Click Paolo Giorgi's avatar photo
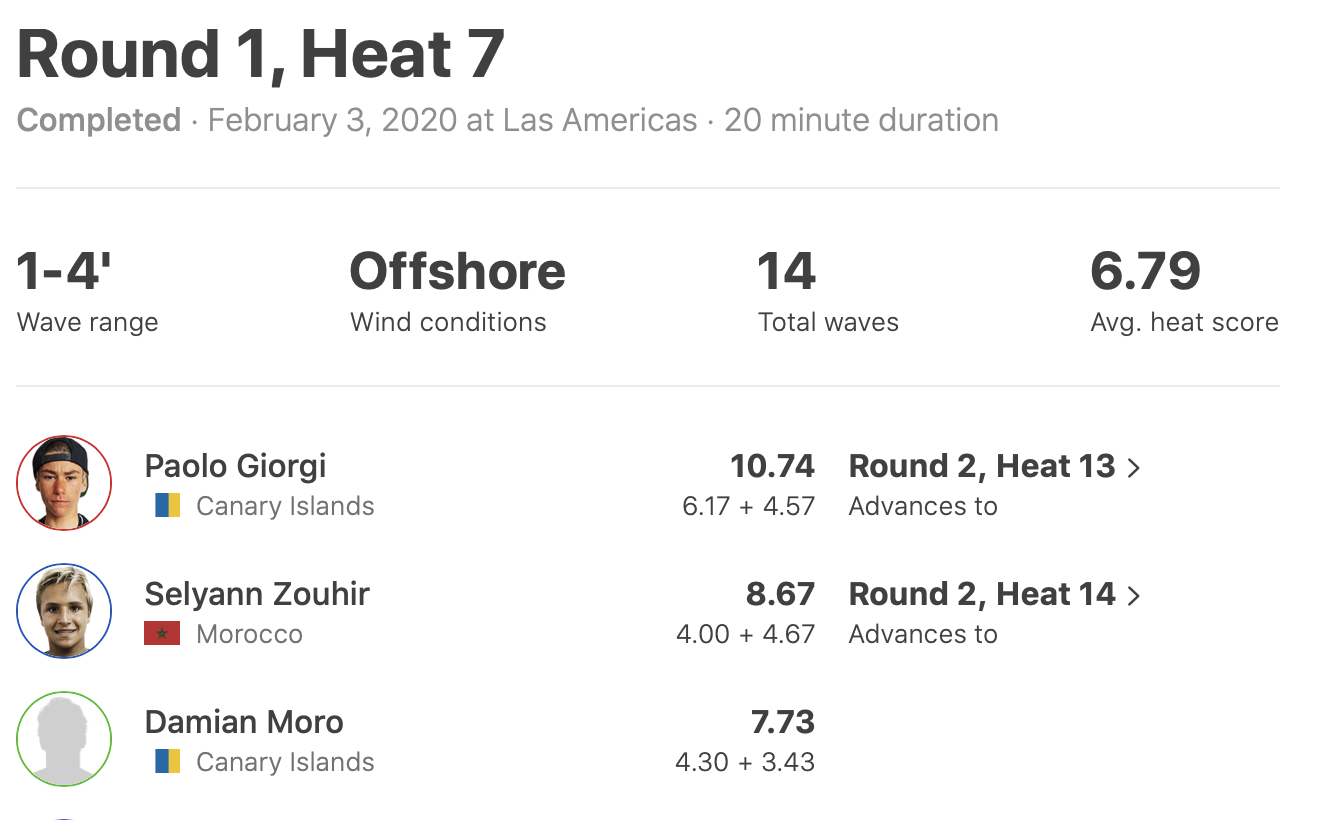 pos(64,483)
